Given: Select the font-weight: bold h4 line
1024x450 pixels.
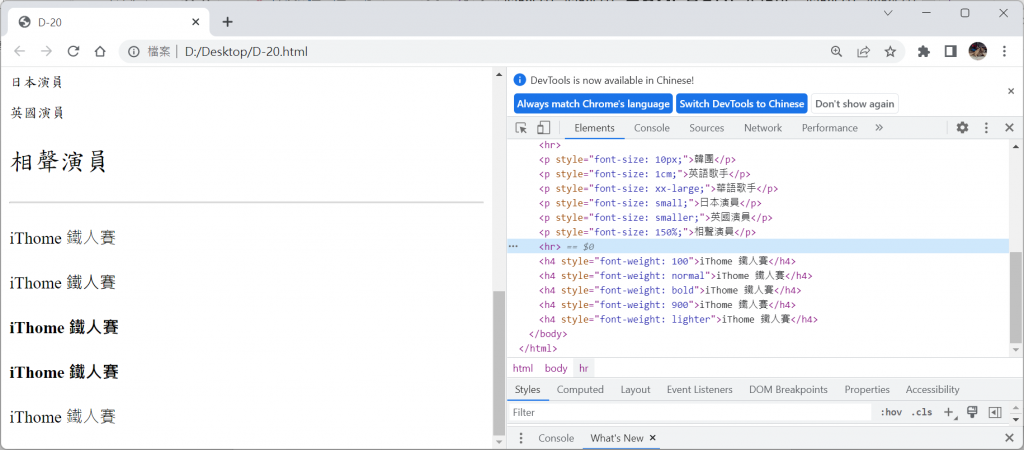Looking at the screenshot, I should point(671,290).
